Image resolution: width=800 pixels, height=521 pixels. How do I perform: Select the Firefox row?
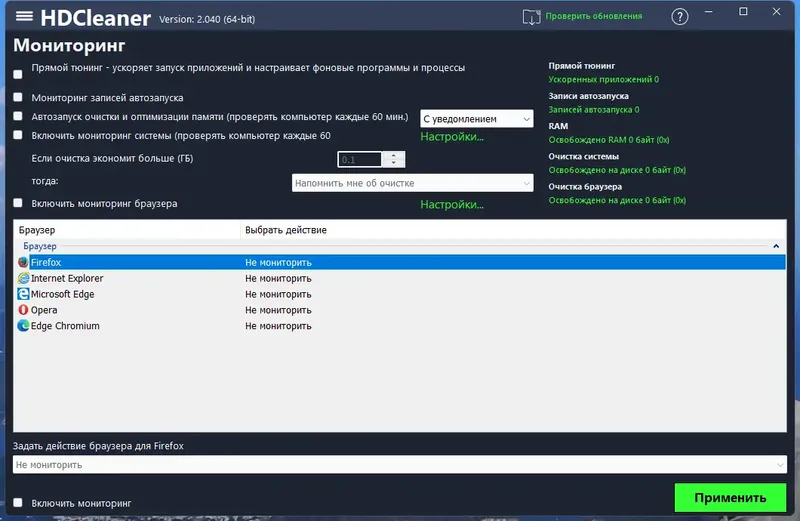tap(400, 262)
